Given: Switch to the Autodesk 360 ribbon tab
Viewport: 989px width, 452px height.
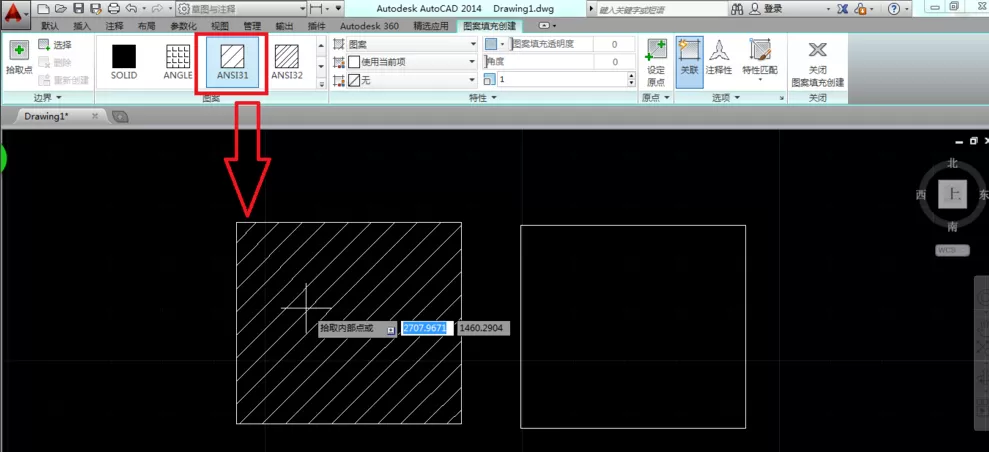Looking at the screenshot, I should pos(370,26).
